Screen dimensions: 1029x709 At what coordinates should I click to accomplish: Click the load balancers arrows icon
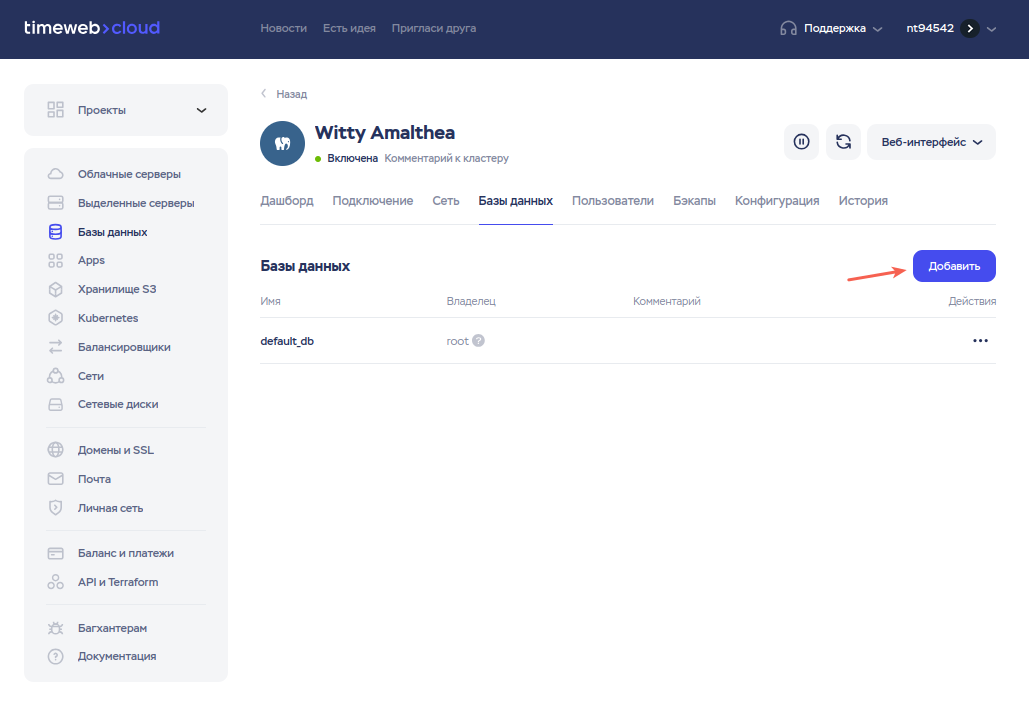[x=56, y=347]
